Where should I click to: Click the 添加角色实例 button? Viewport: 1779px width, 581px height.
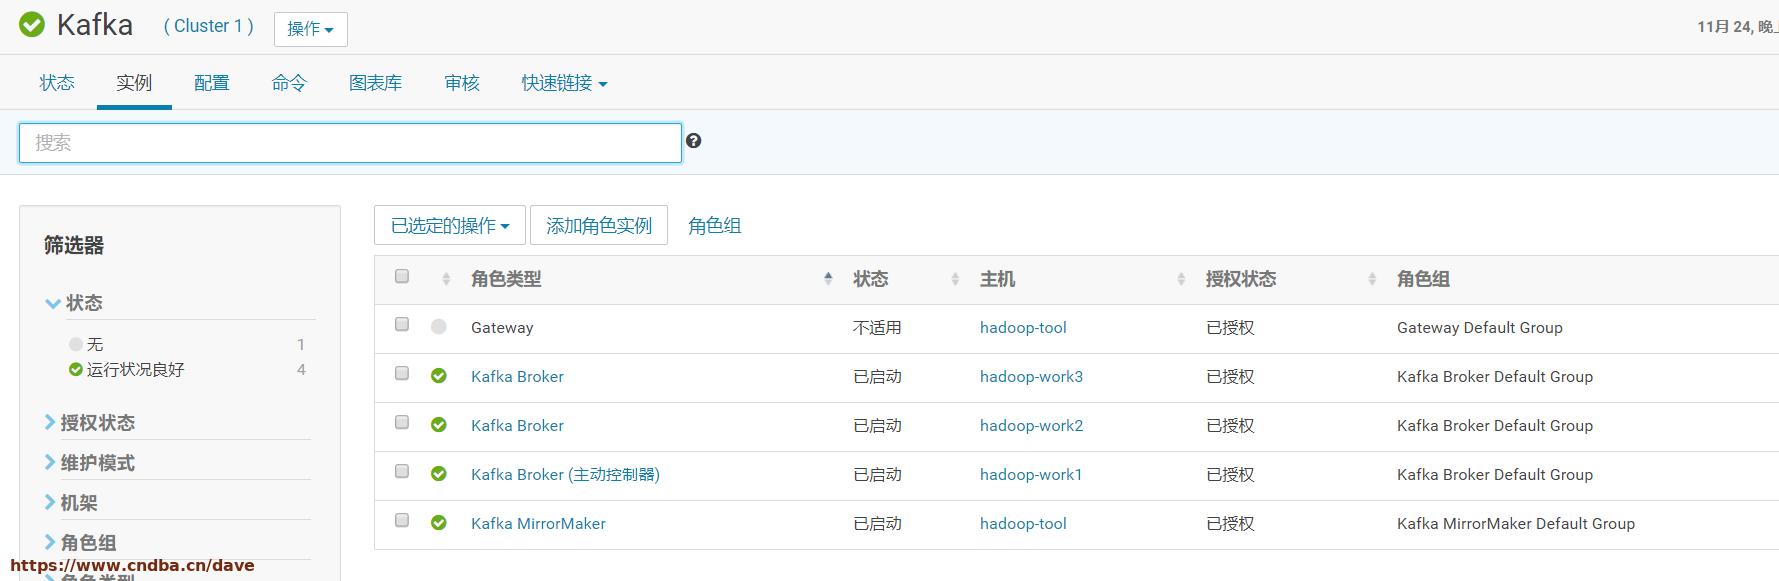click(599, 226)
